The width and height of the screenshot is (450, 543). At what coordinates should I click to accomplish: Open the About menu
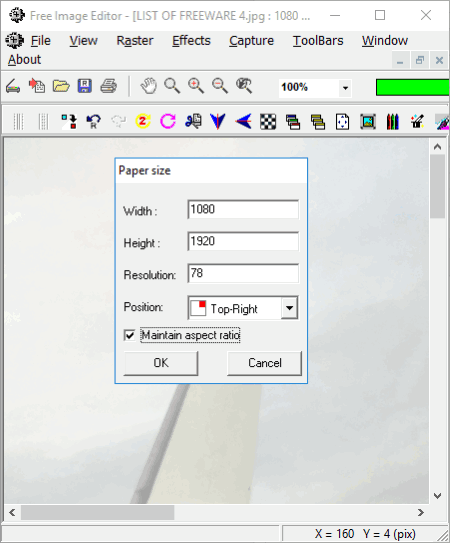24,60
